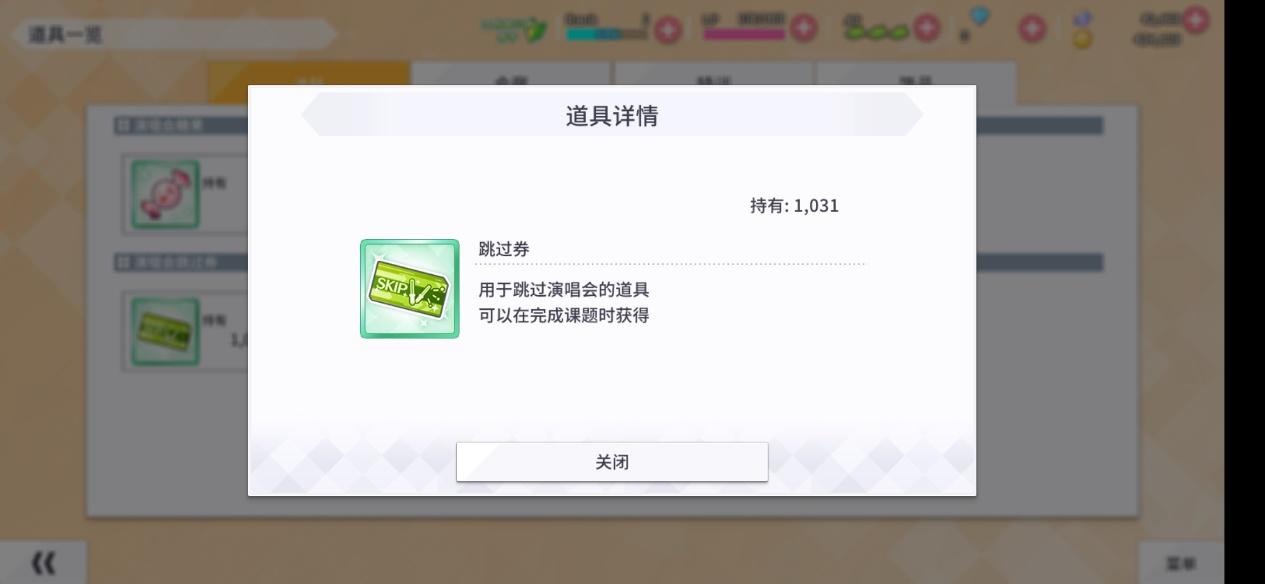Click the plus beside the pink LP bar
Image resolution: width=1265 pixels, height=584 pixels.
(x=803, y=29)
